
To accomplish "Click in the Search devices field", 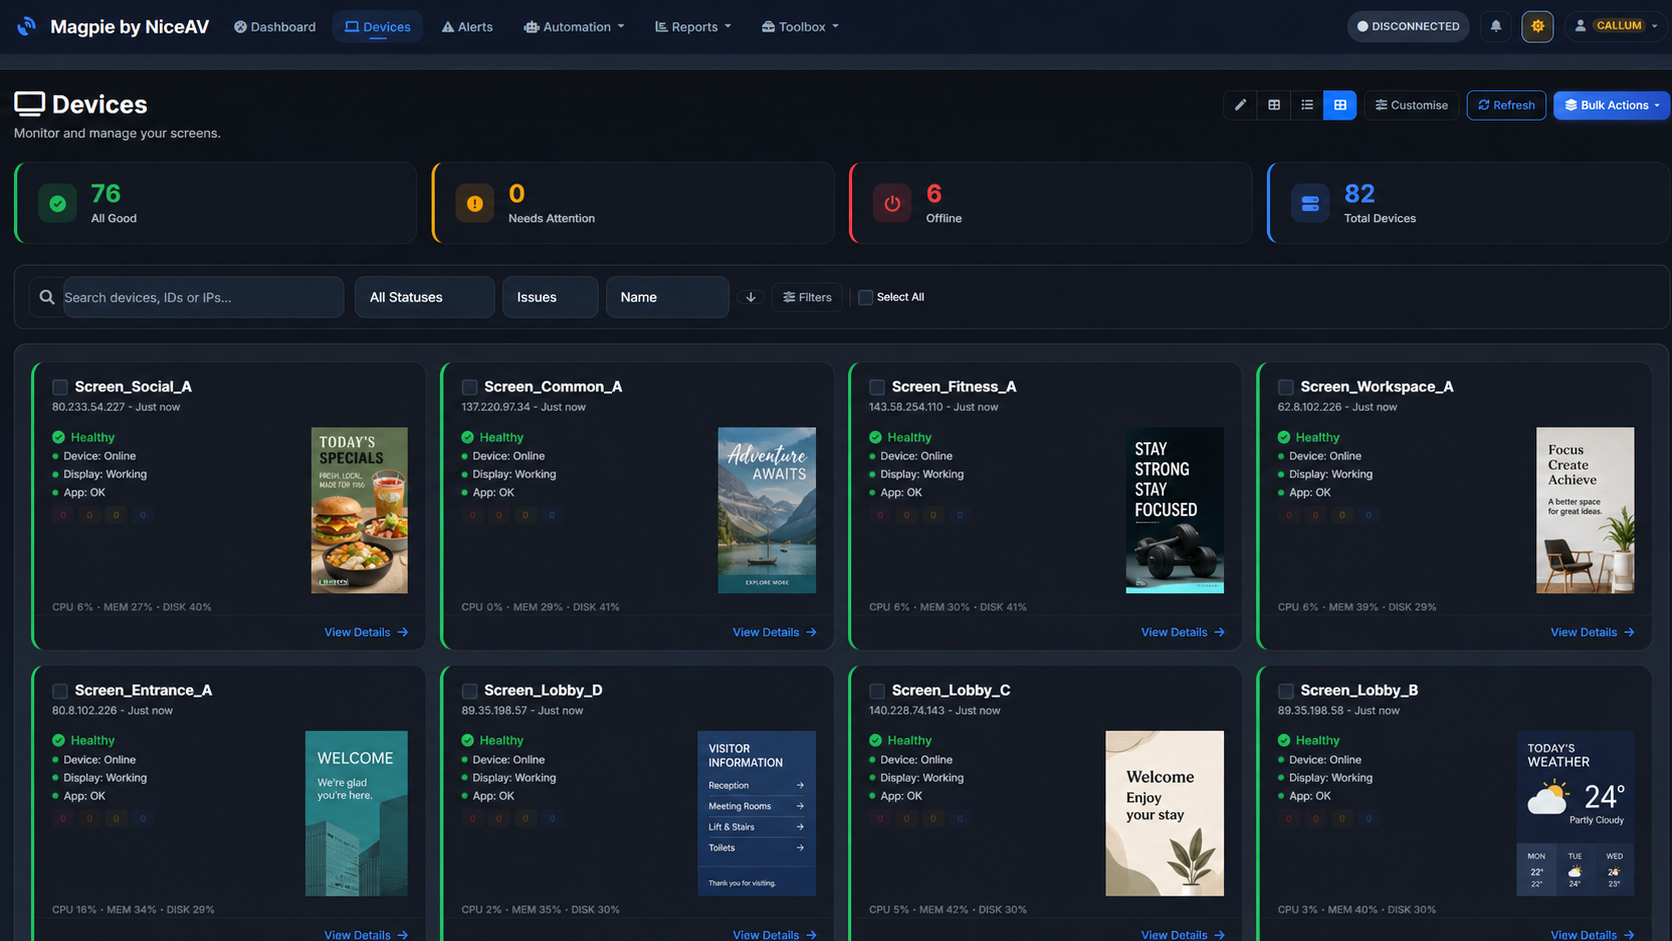I will 203,297.
